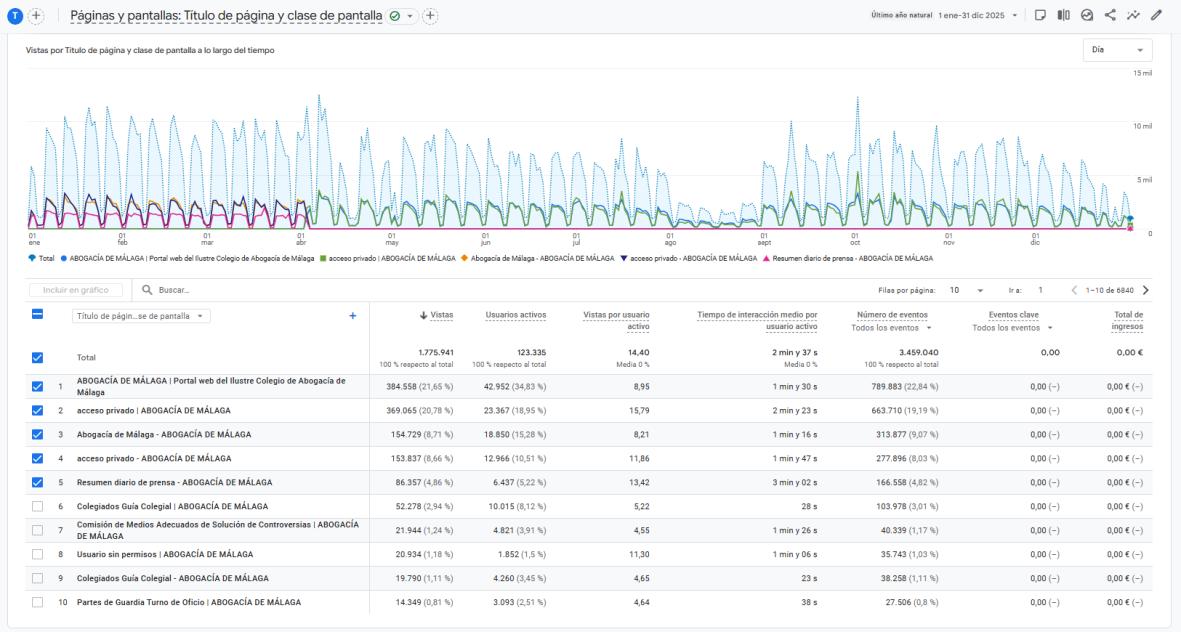Add a comparison with the plus icon beside the T badge
Screen dimensions: 1181x632
point(37,16)
